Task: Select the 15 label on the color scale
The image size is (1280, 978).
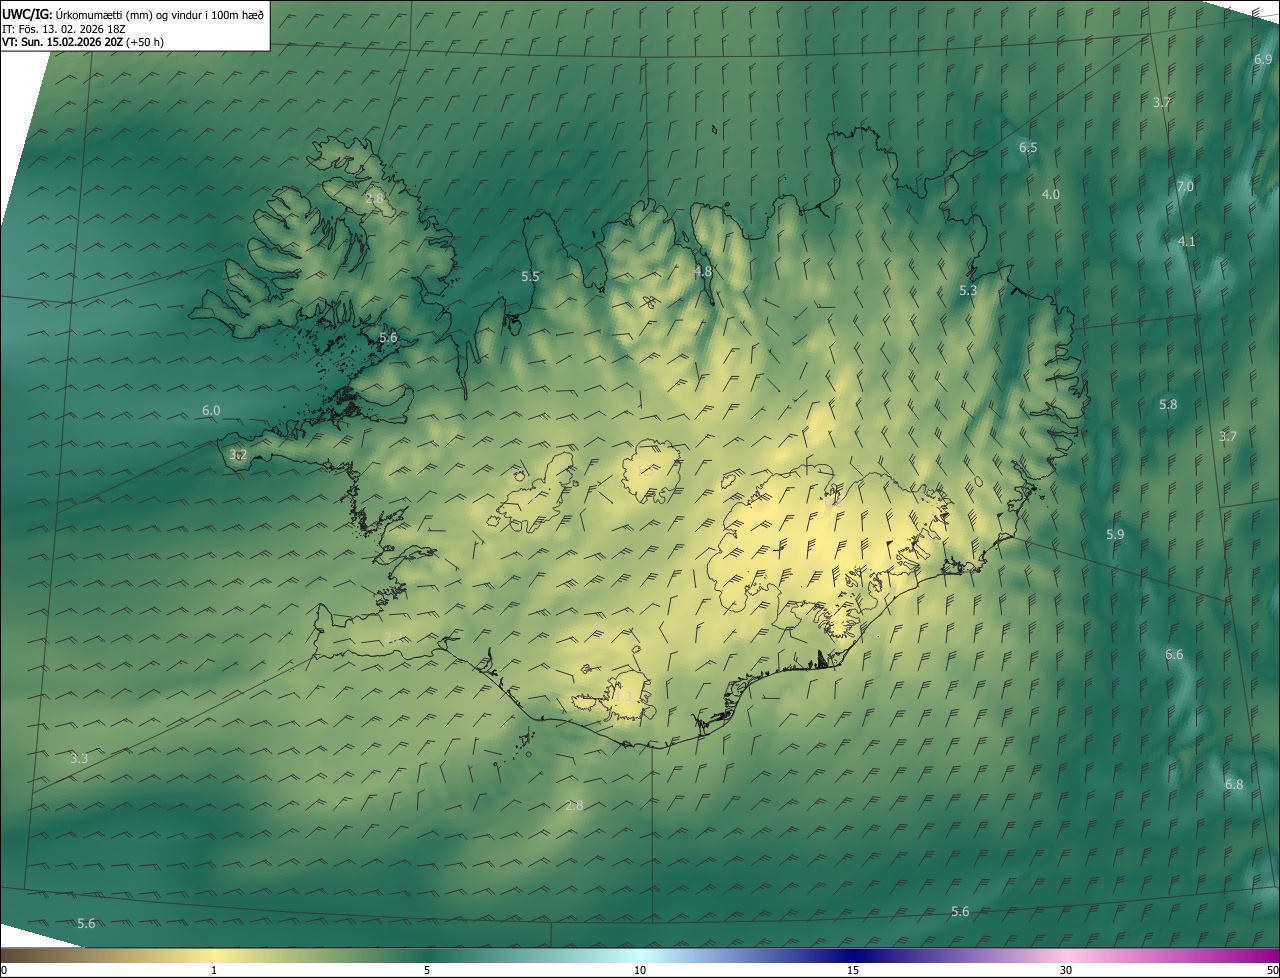Action: 853,970
